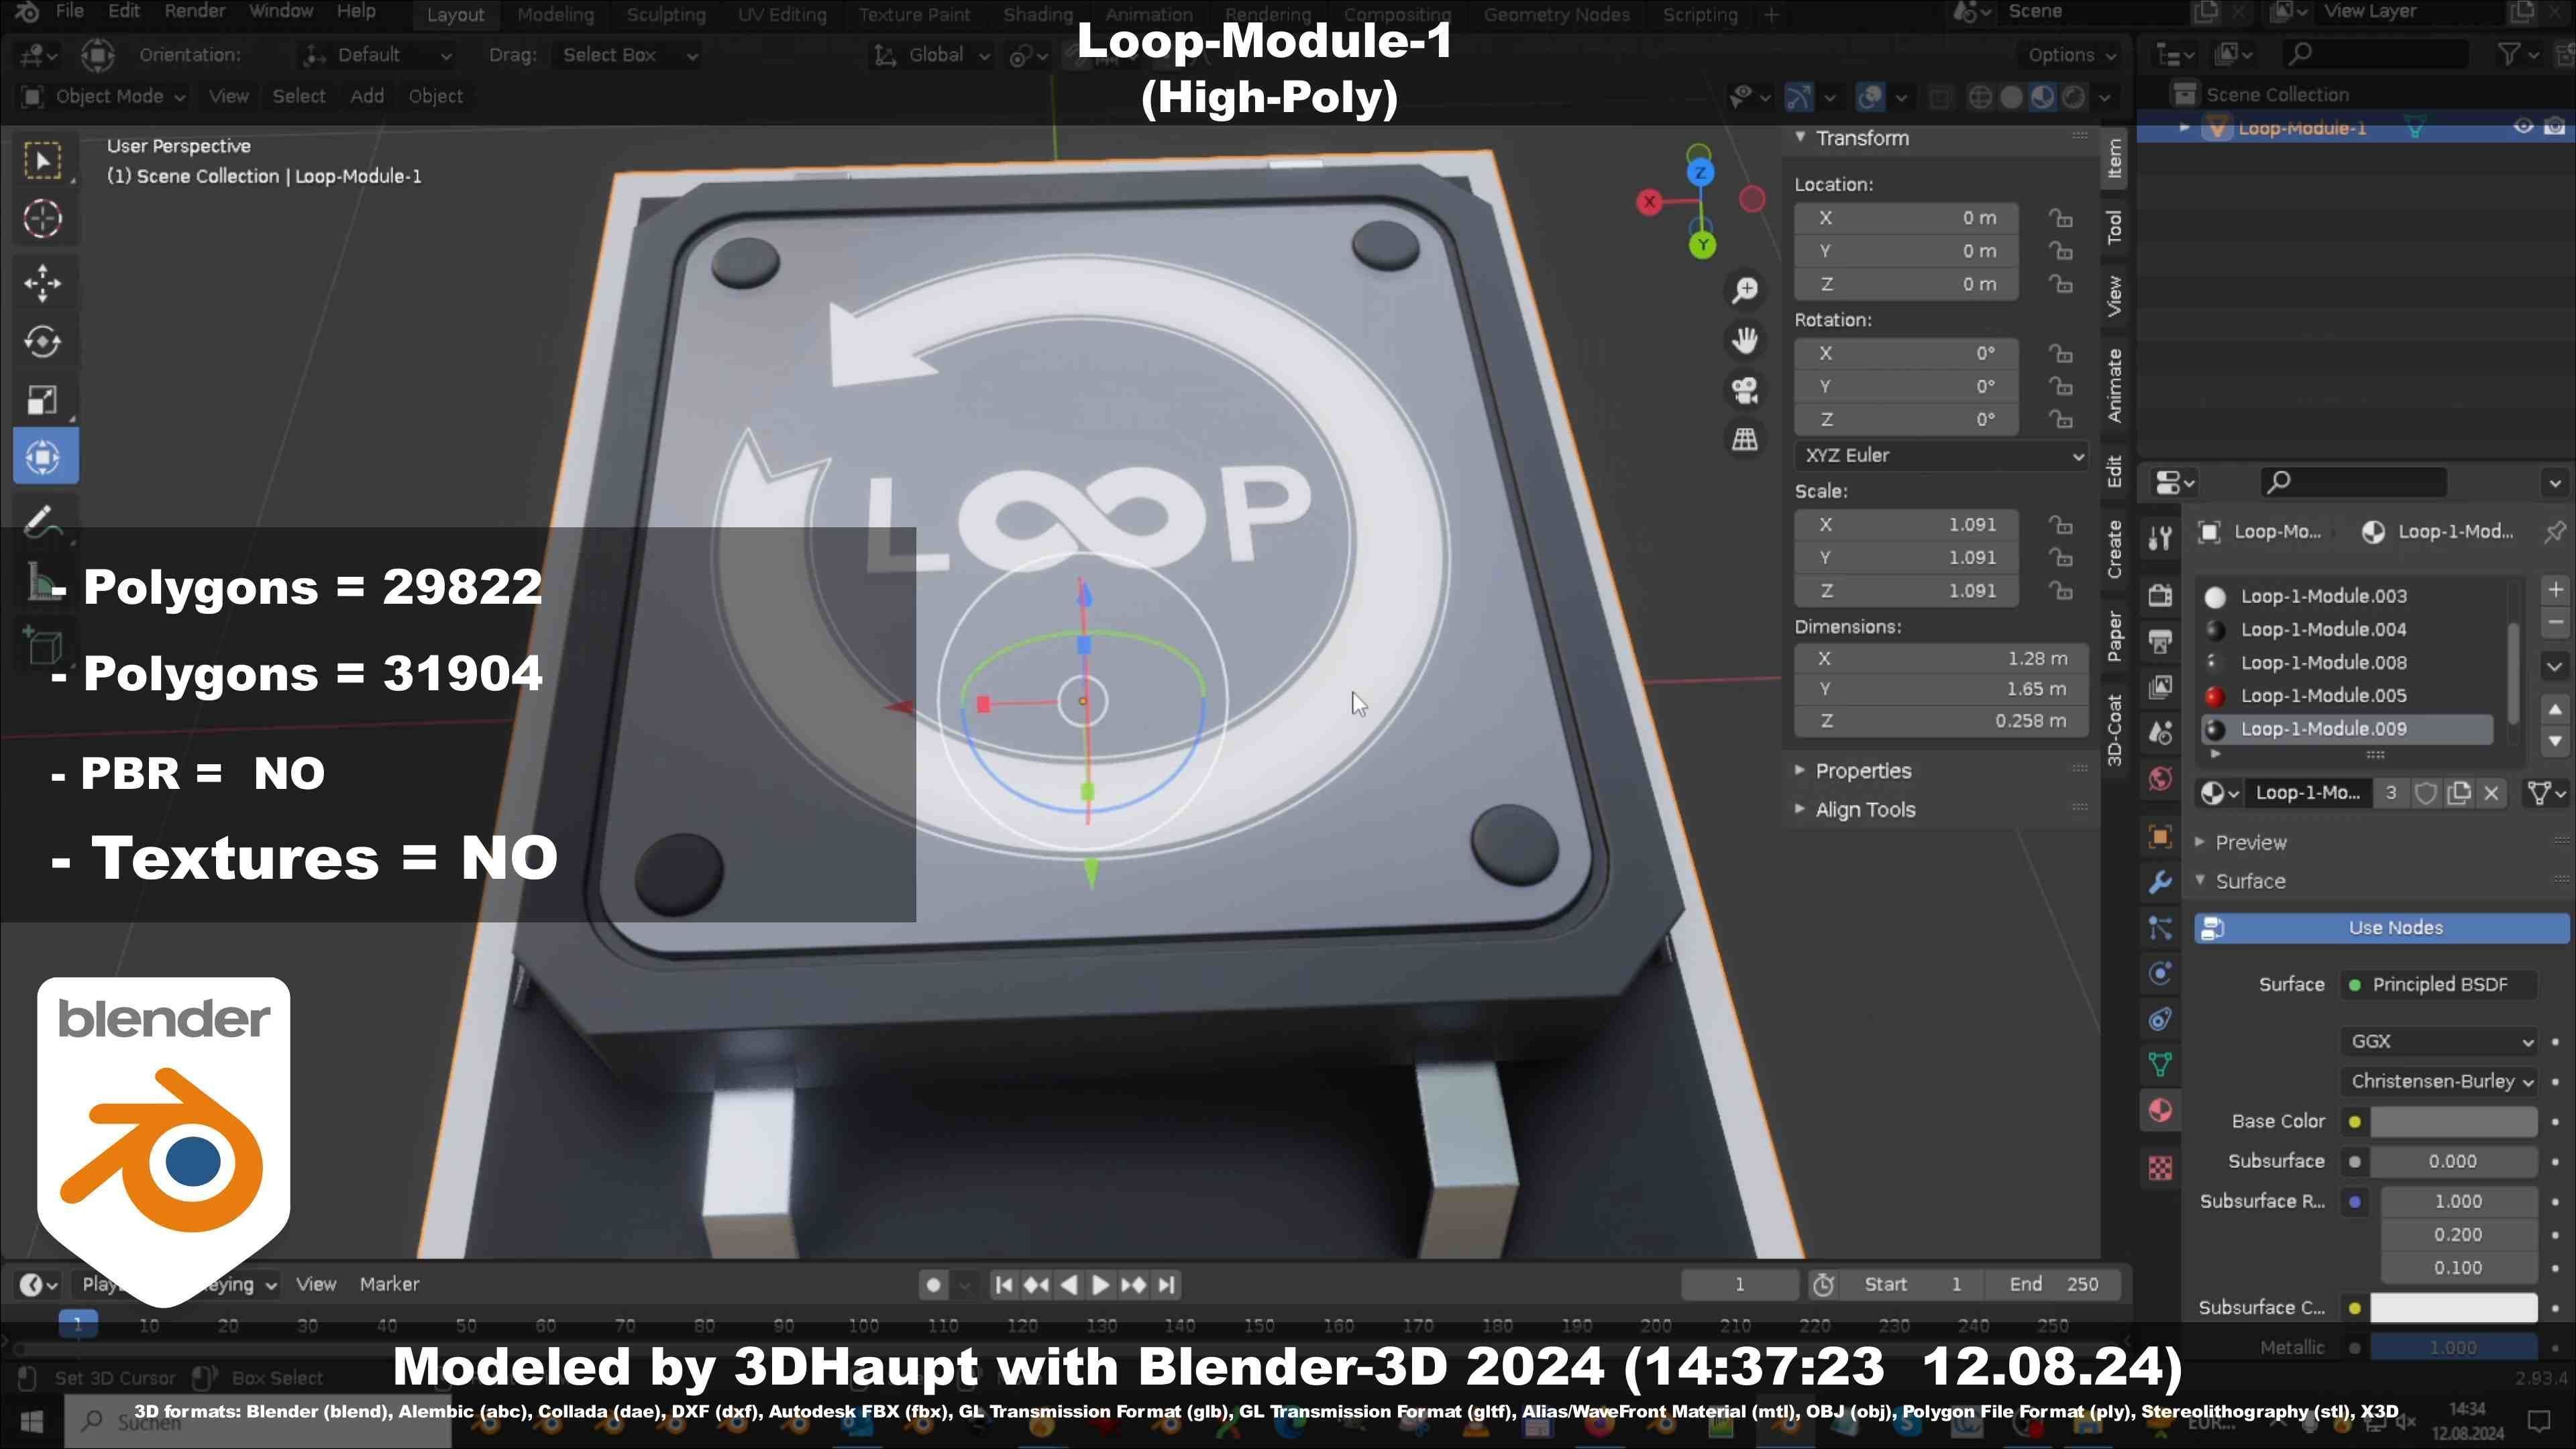Image resolution: width=2576 pixels, height=1449 pixels.
Task: Open the Texture checker properties tab
Action: tap(2160, 1168)
